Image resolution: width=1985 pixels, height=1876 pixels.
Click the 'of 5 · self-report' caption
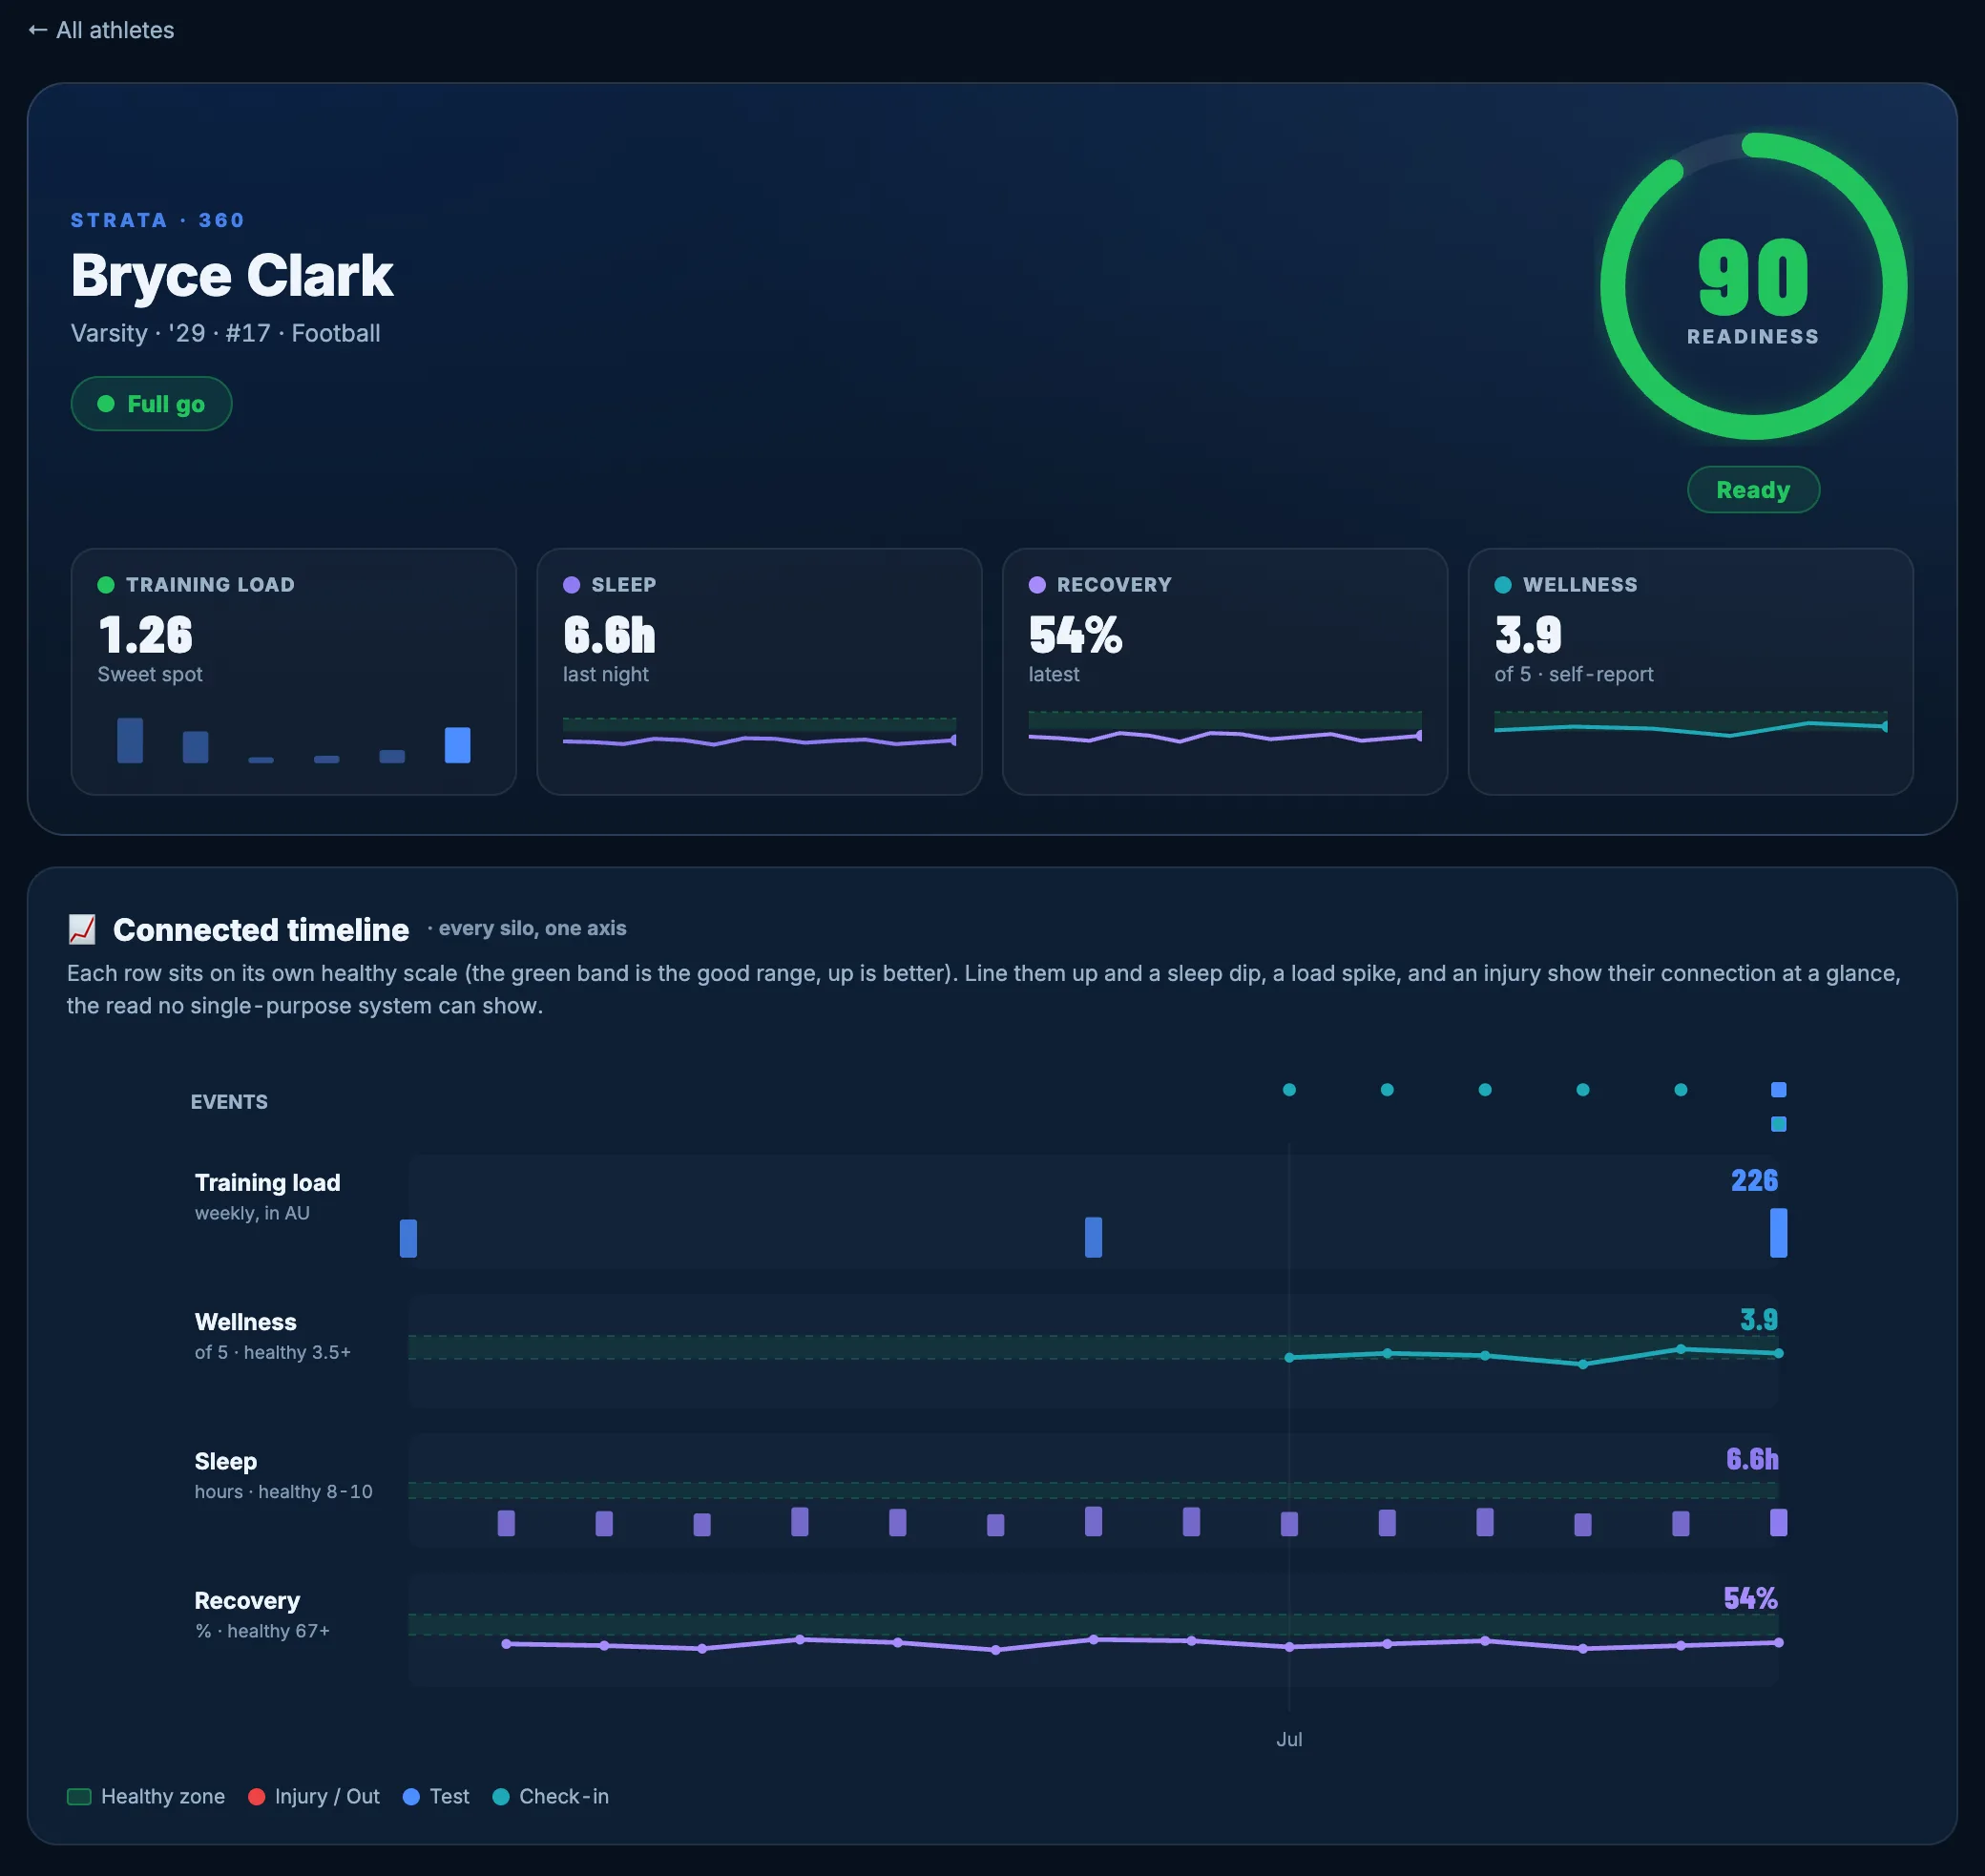click(x=1573, y=674)
